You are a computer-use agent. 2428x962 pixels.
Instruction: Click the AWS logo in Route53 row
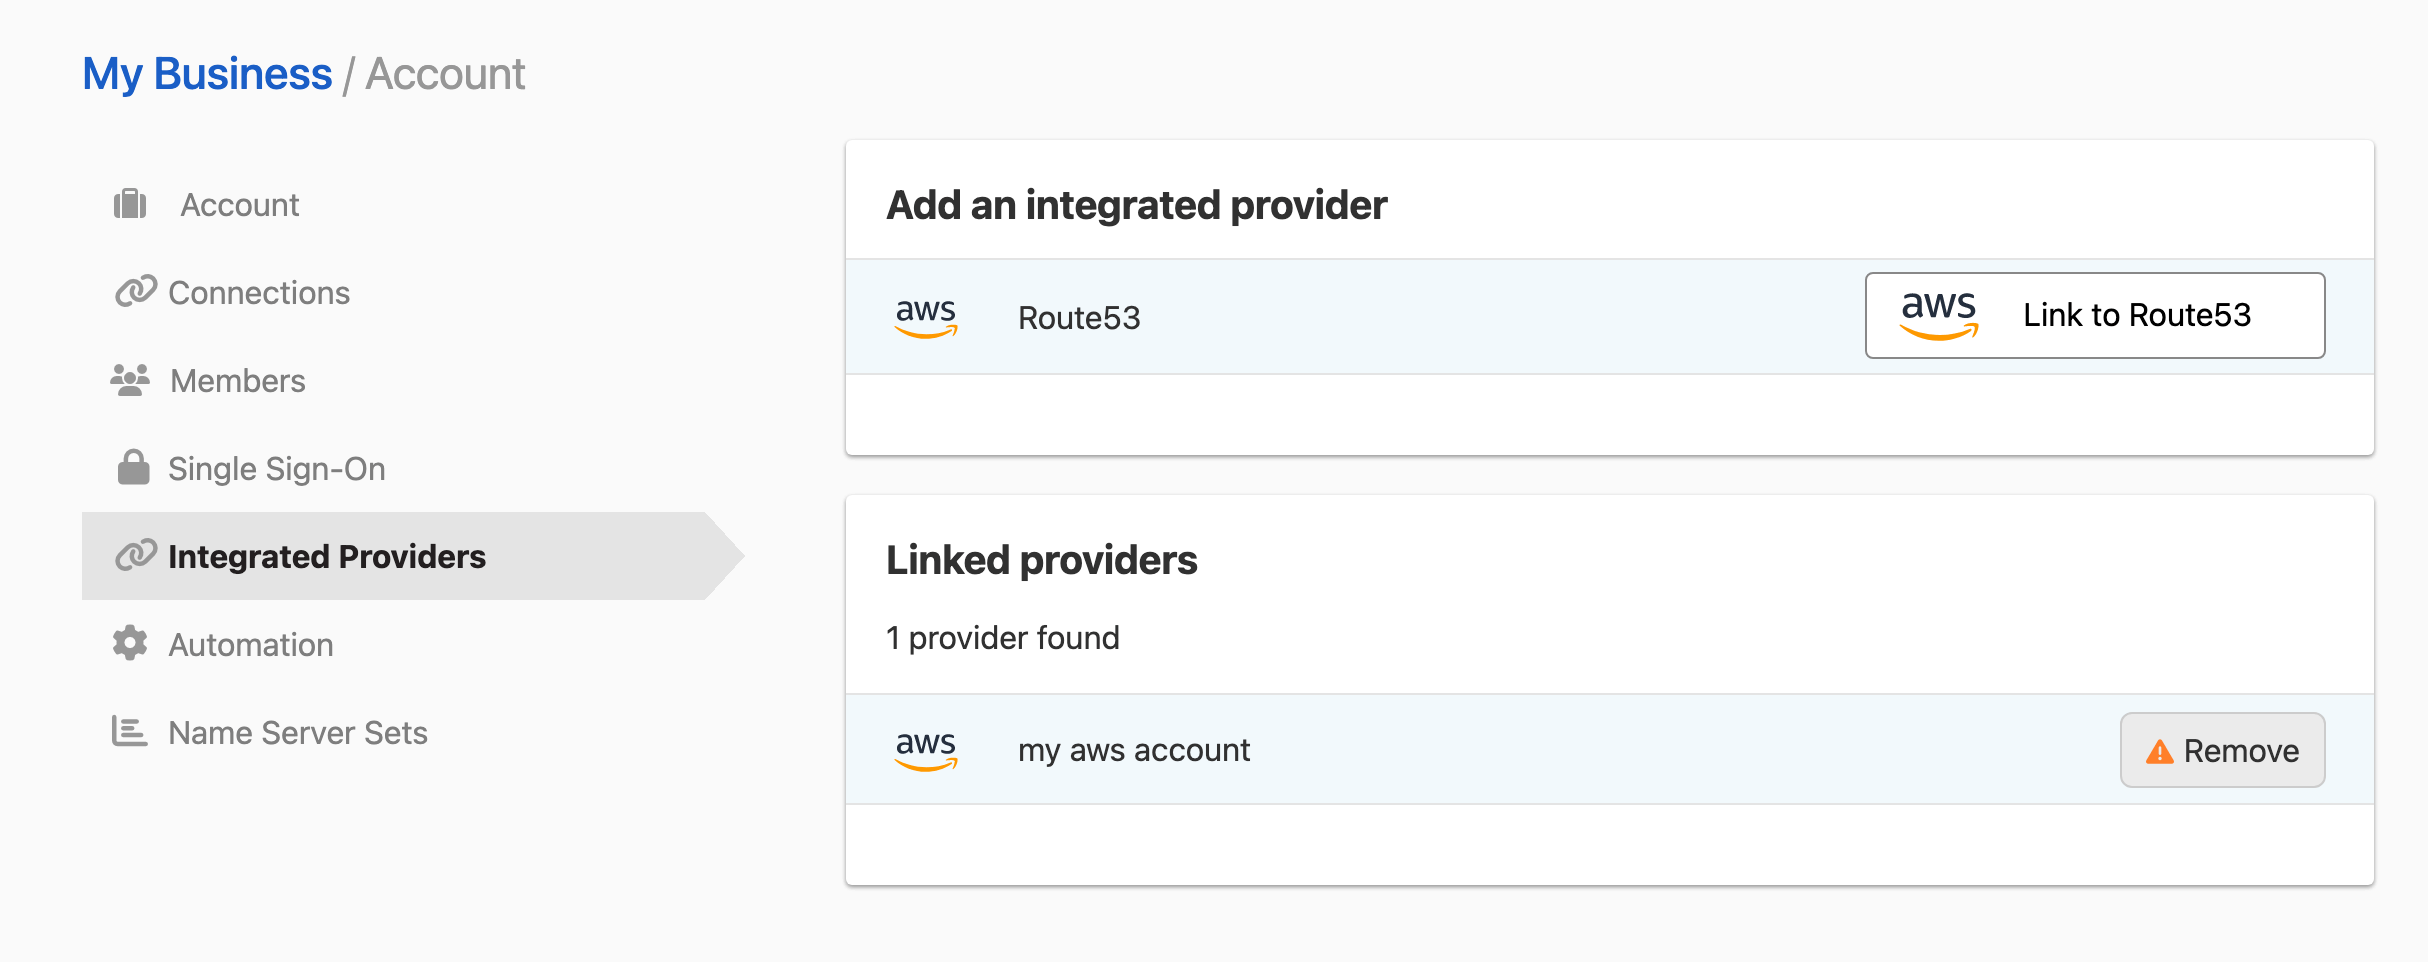[926, 317]
